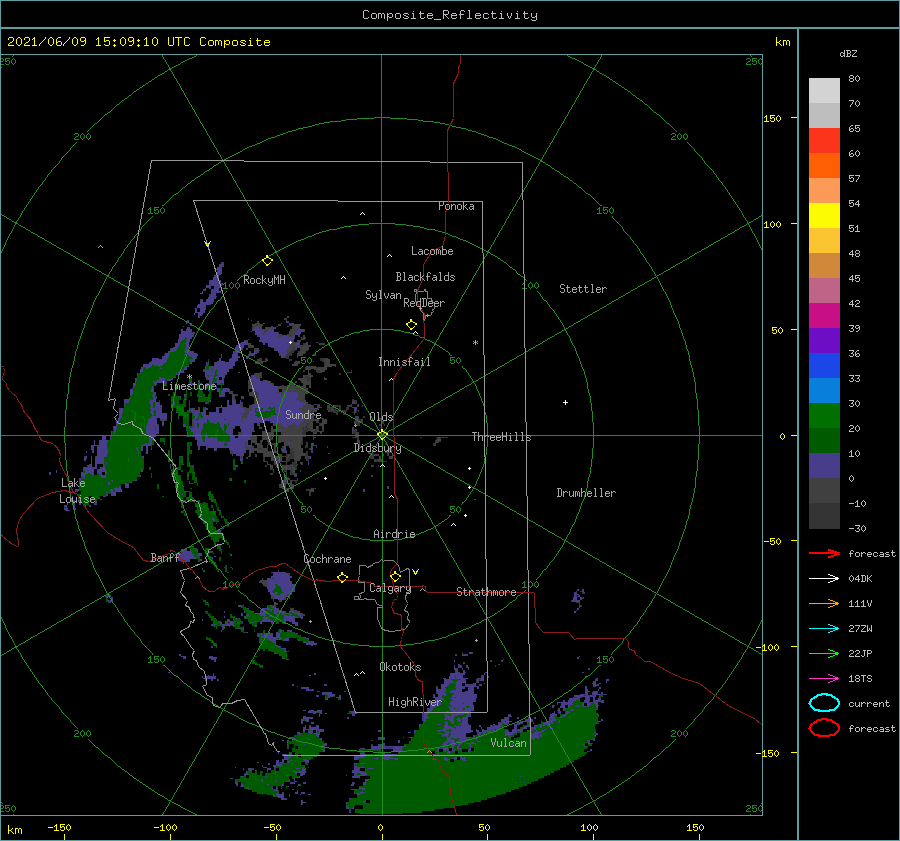Click the Okotoks town label
The image size is (900, 841).
point(400,667)
